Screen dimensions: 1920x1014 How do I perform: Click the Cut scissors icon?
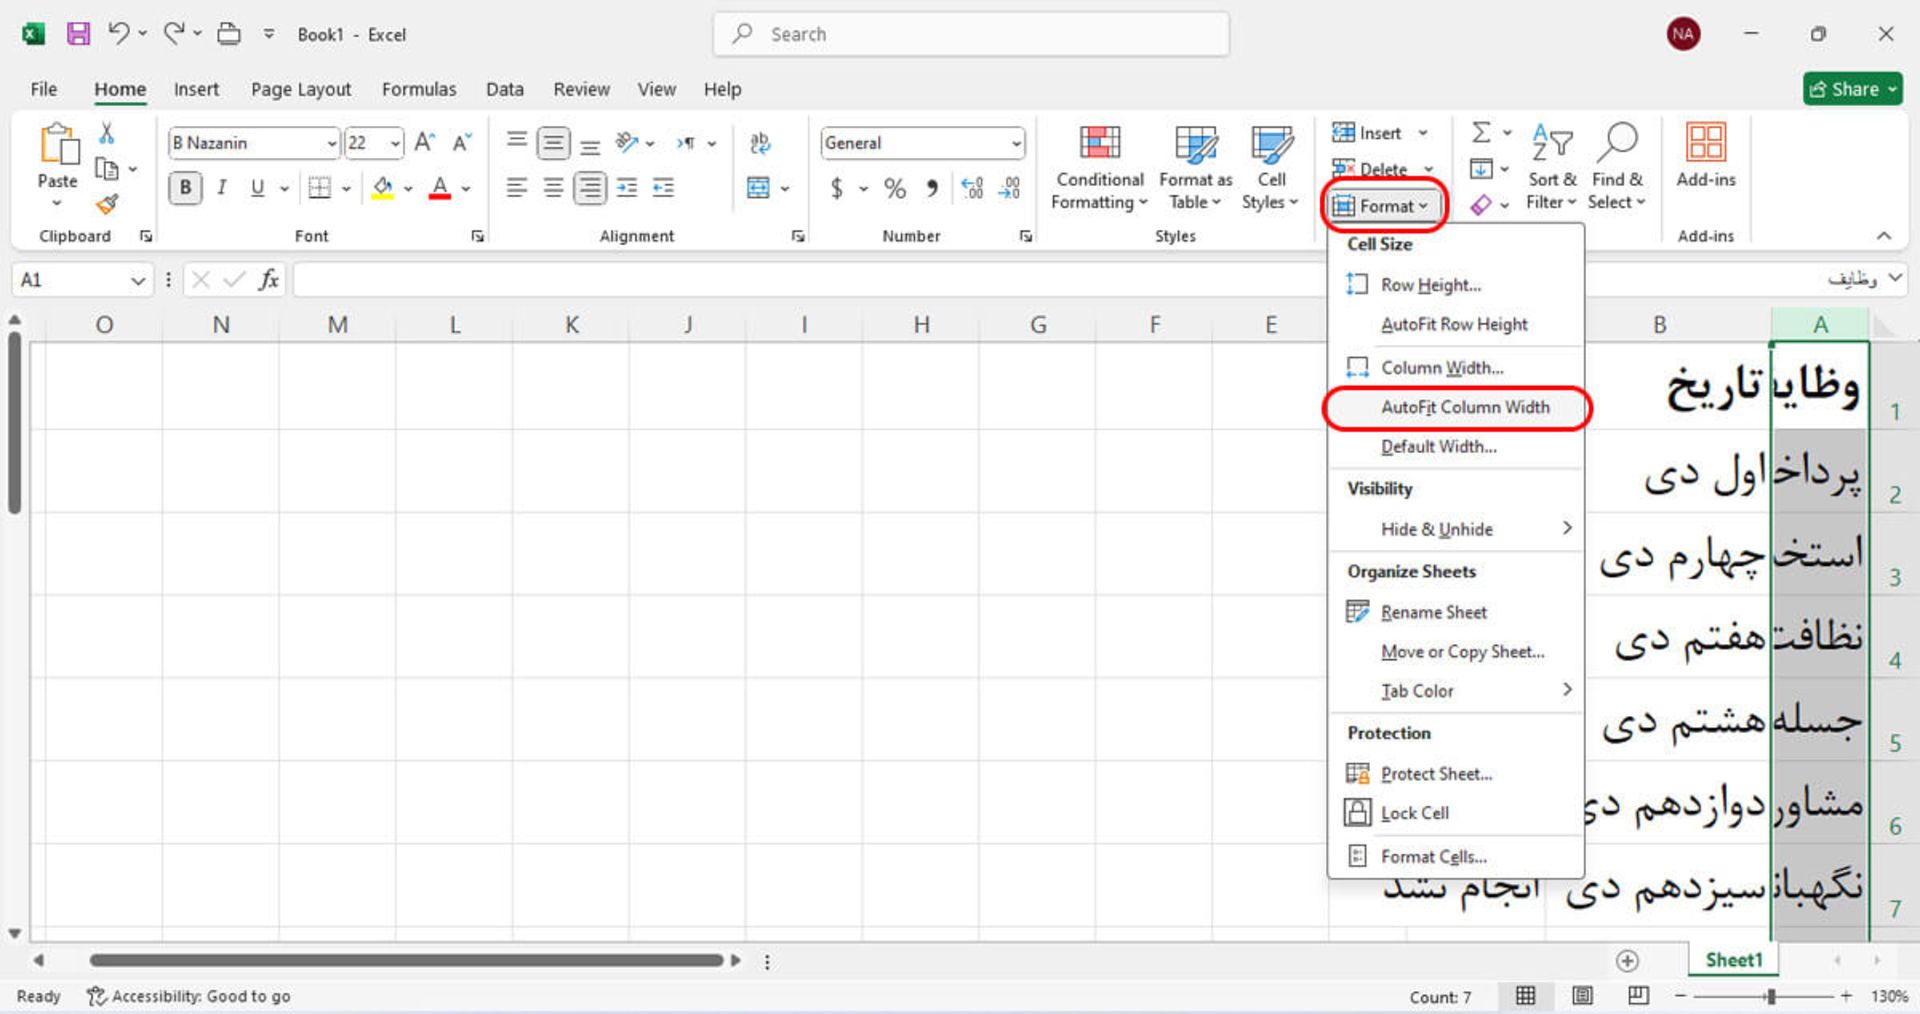tap(107, 133)
